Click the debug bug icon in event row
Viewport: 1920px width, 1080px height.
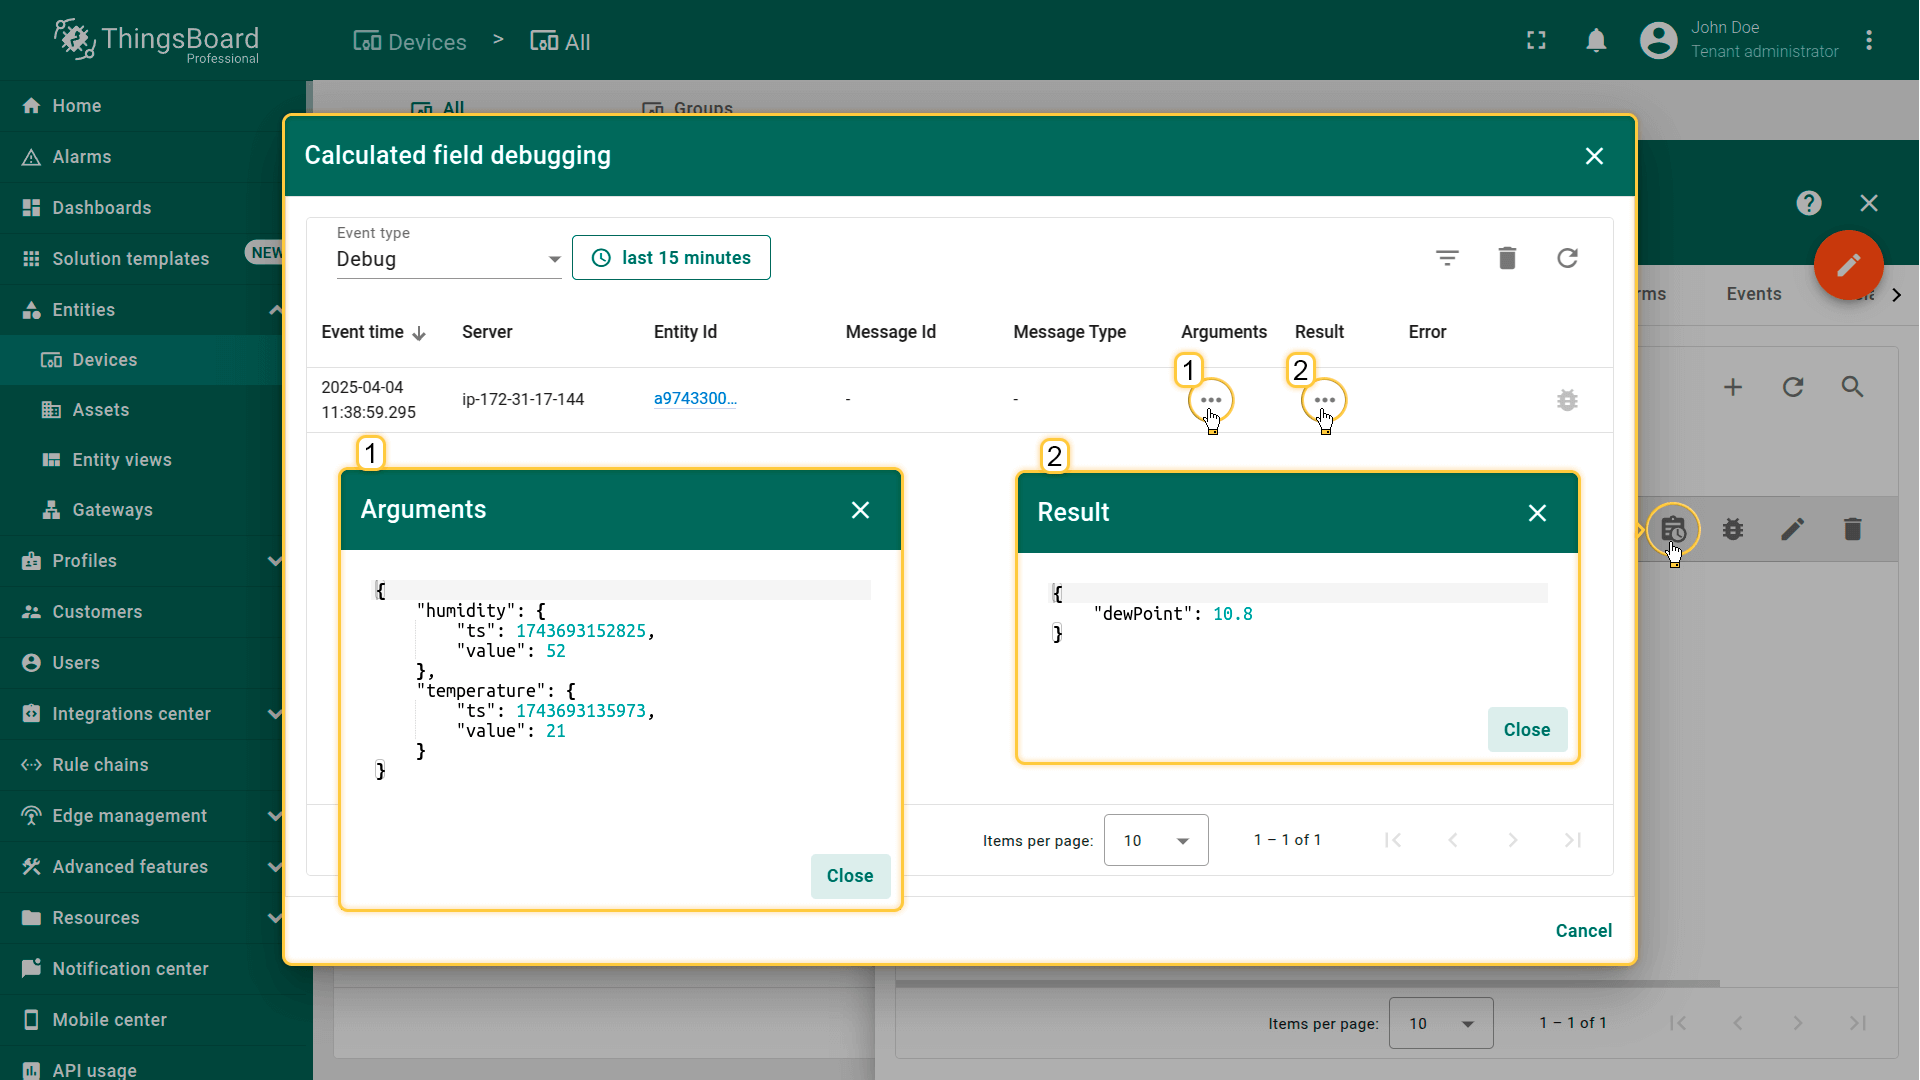[1567, 400]
